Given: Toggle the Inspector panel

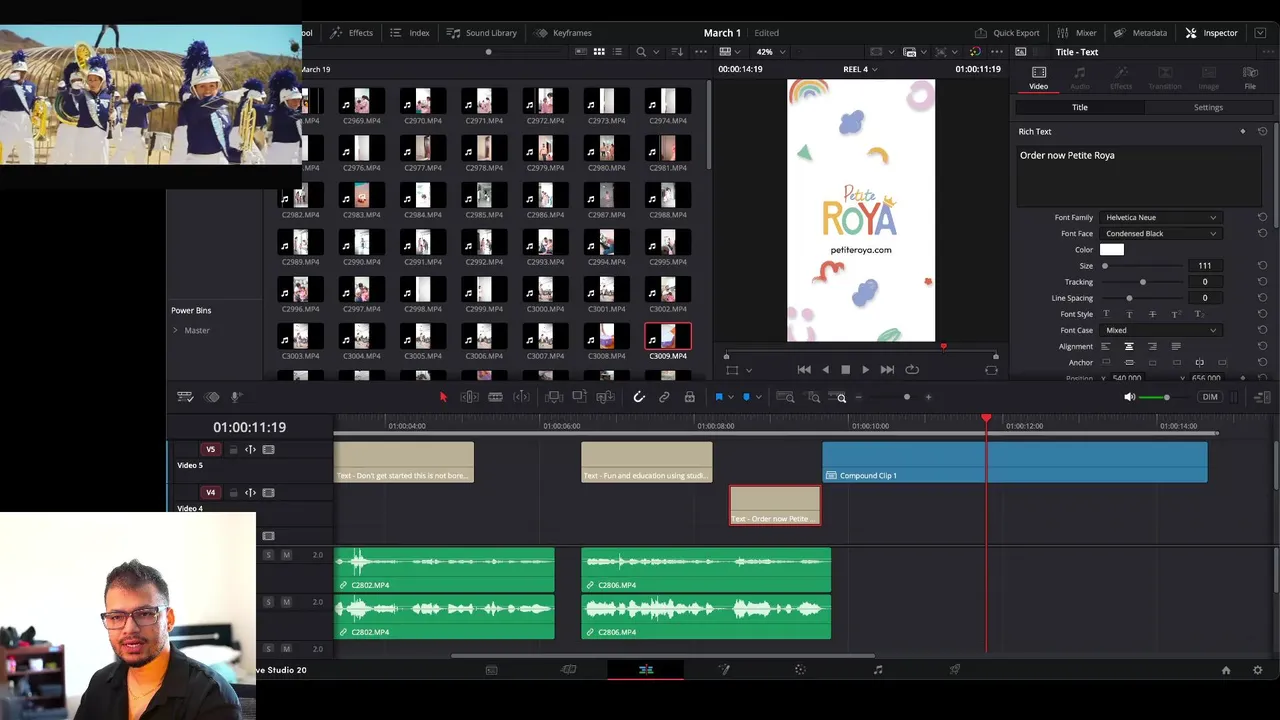Looking at the screenshot, I should [x=1211, y=33].
